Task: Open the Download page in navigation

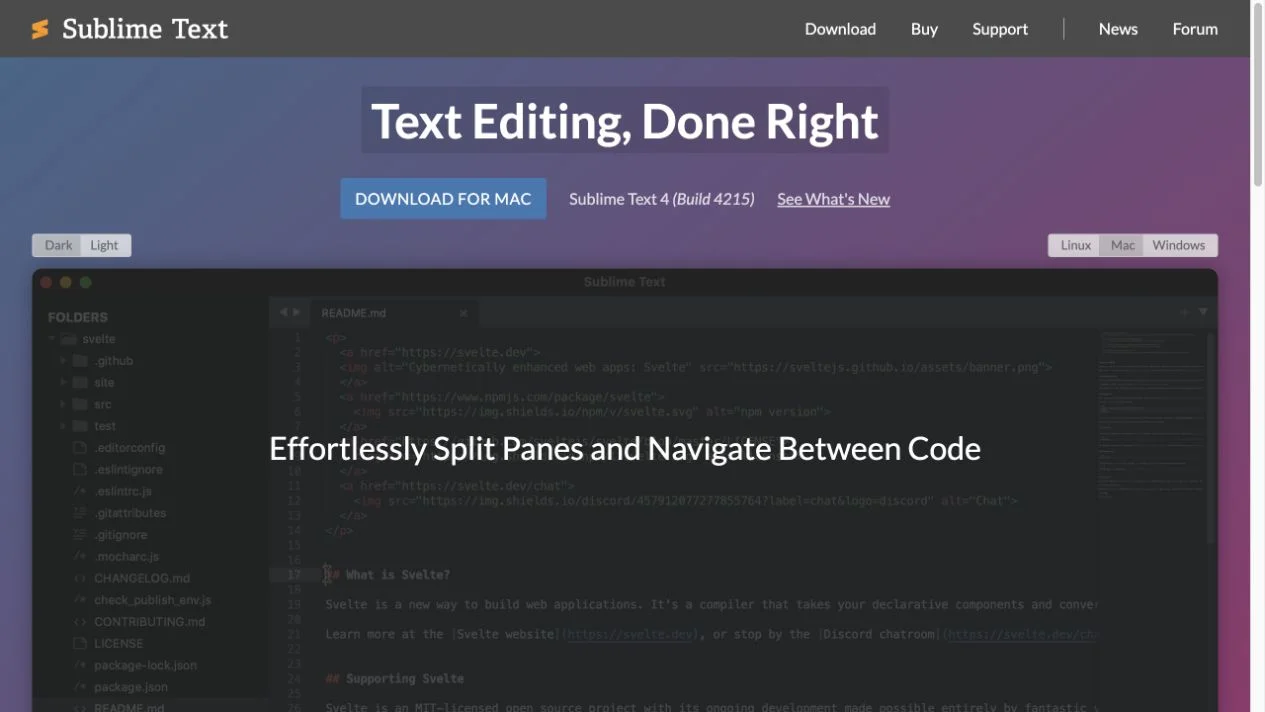Action: [x=840, y=29]
